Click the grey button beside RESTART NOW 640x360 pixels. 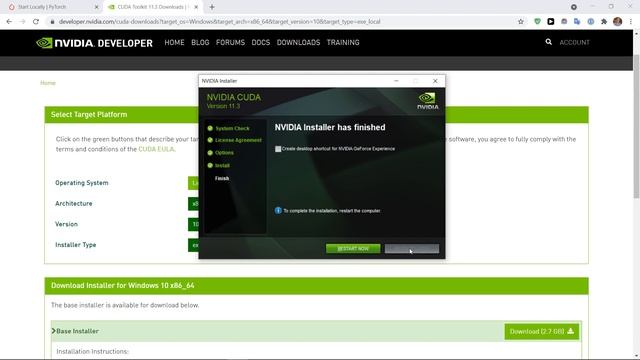click(412, 248)
